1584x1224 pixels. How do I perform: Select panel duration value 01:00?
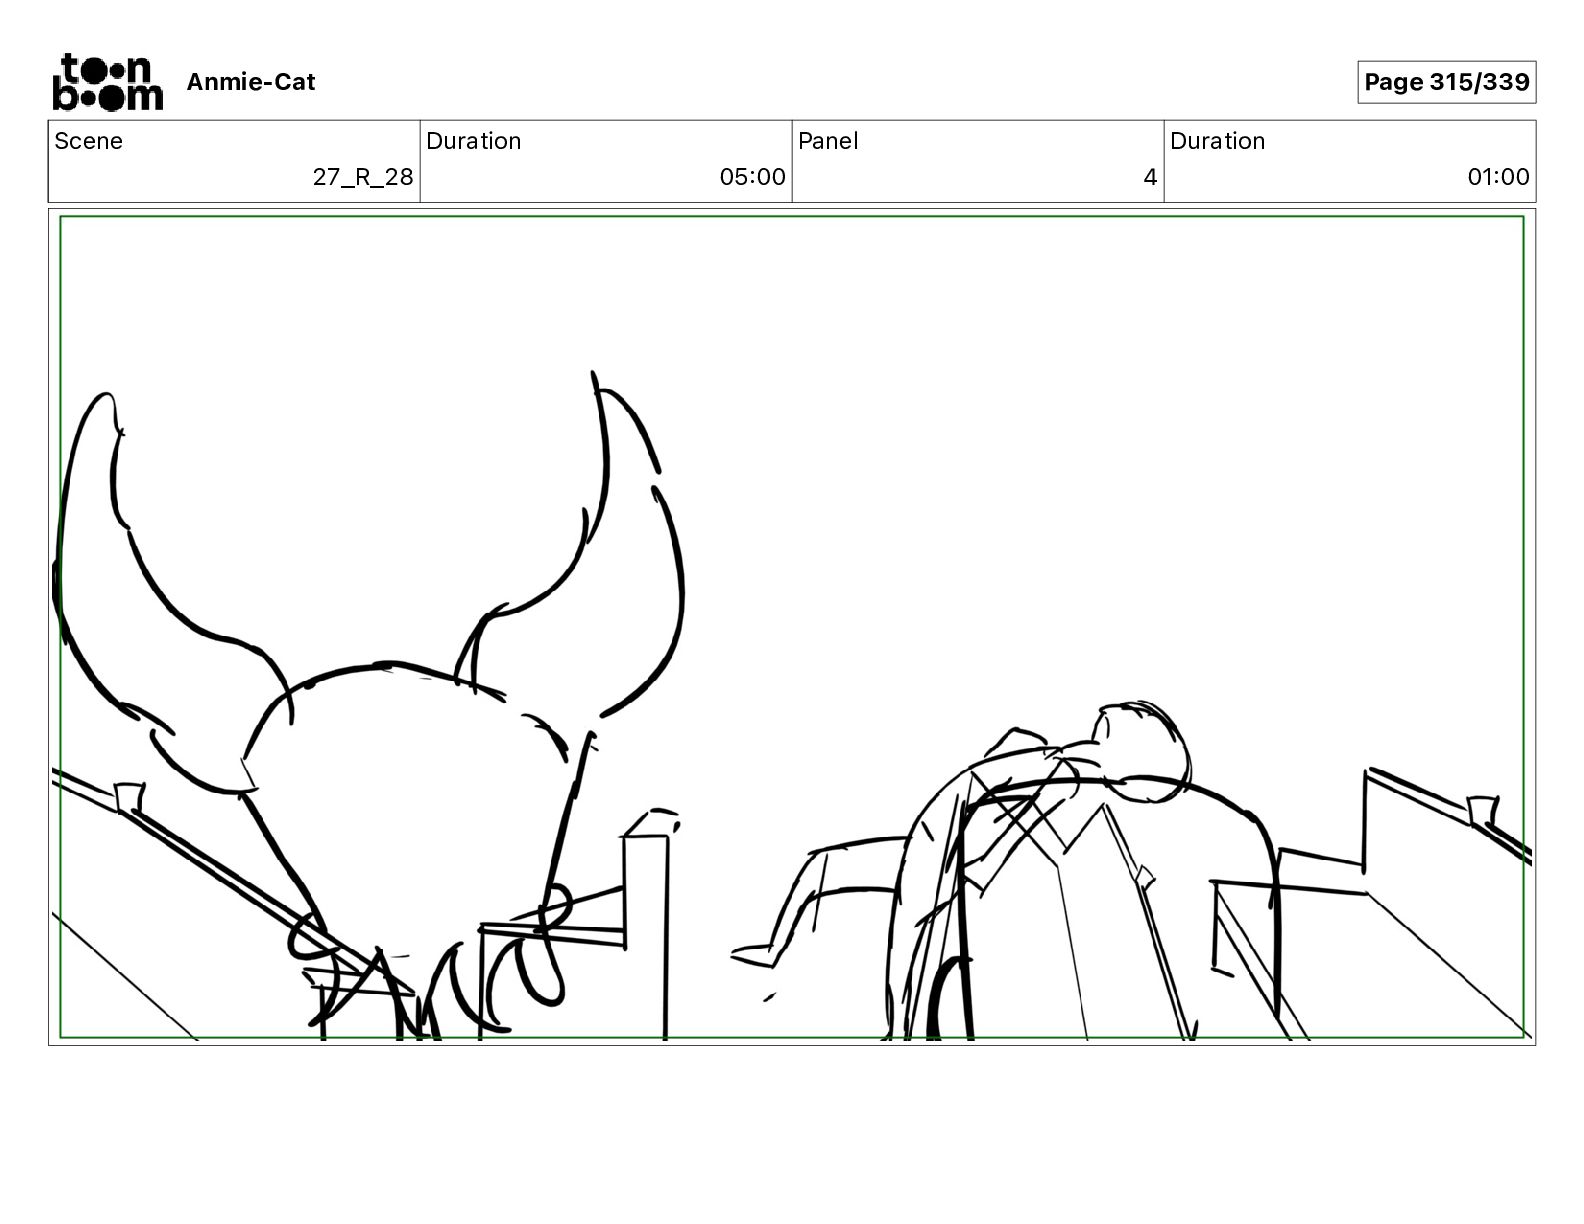[1498, 177]
